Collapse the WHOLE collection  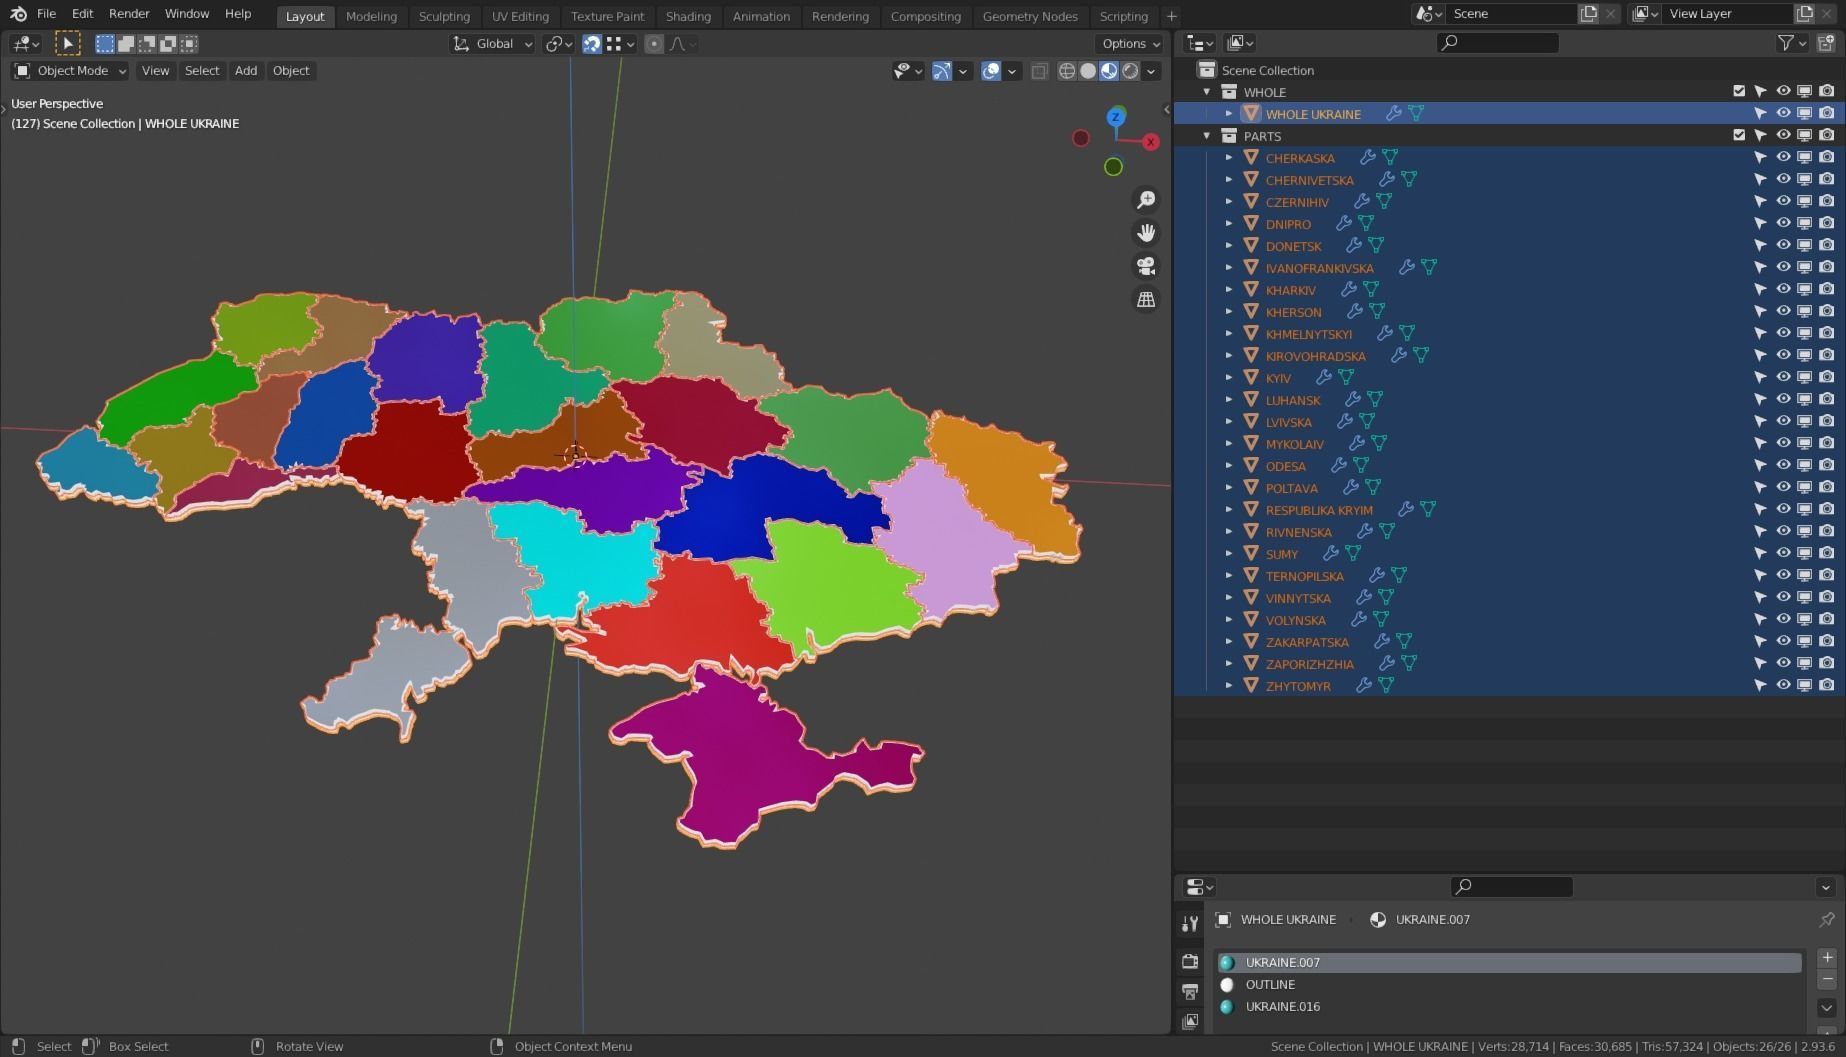click(x=1207, y=92)
